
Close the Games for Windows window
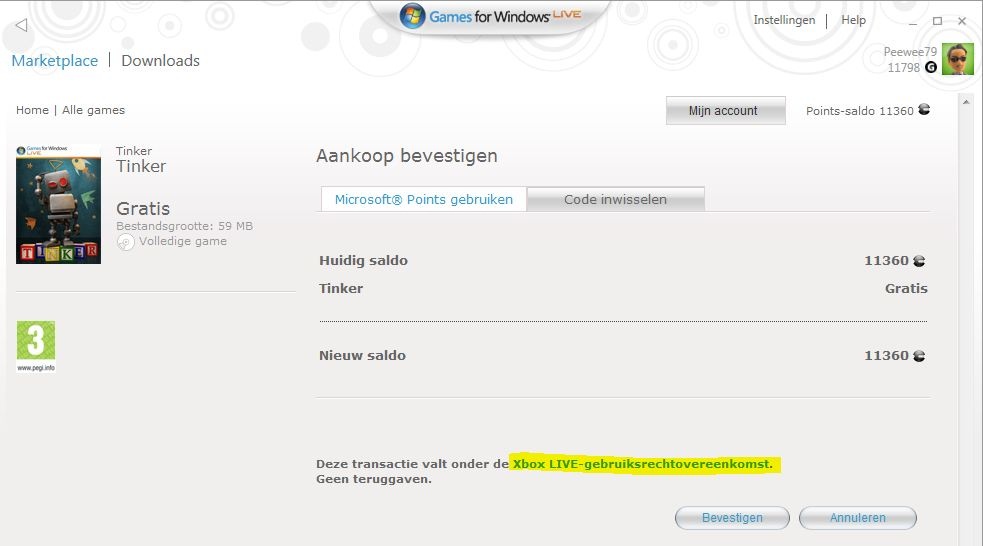[962, 21]
